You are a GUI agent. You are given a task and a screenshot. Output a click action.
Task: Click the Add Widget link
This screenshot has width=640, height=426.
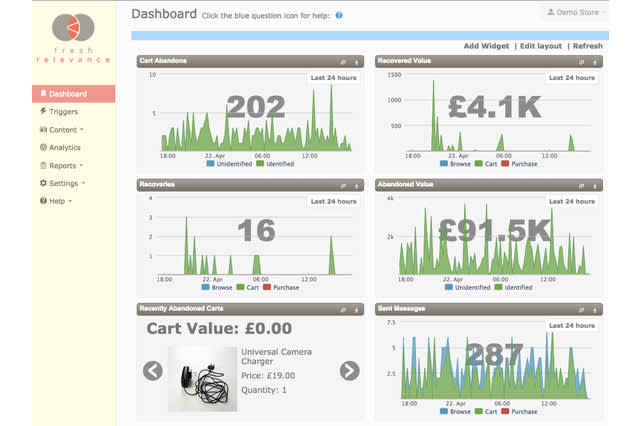485,46
